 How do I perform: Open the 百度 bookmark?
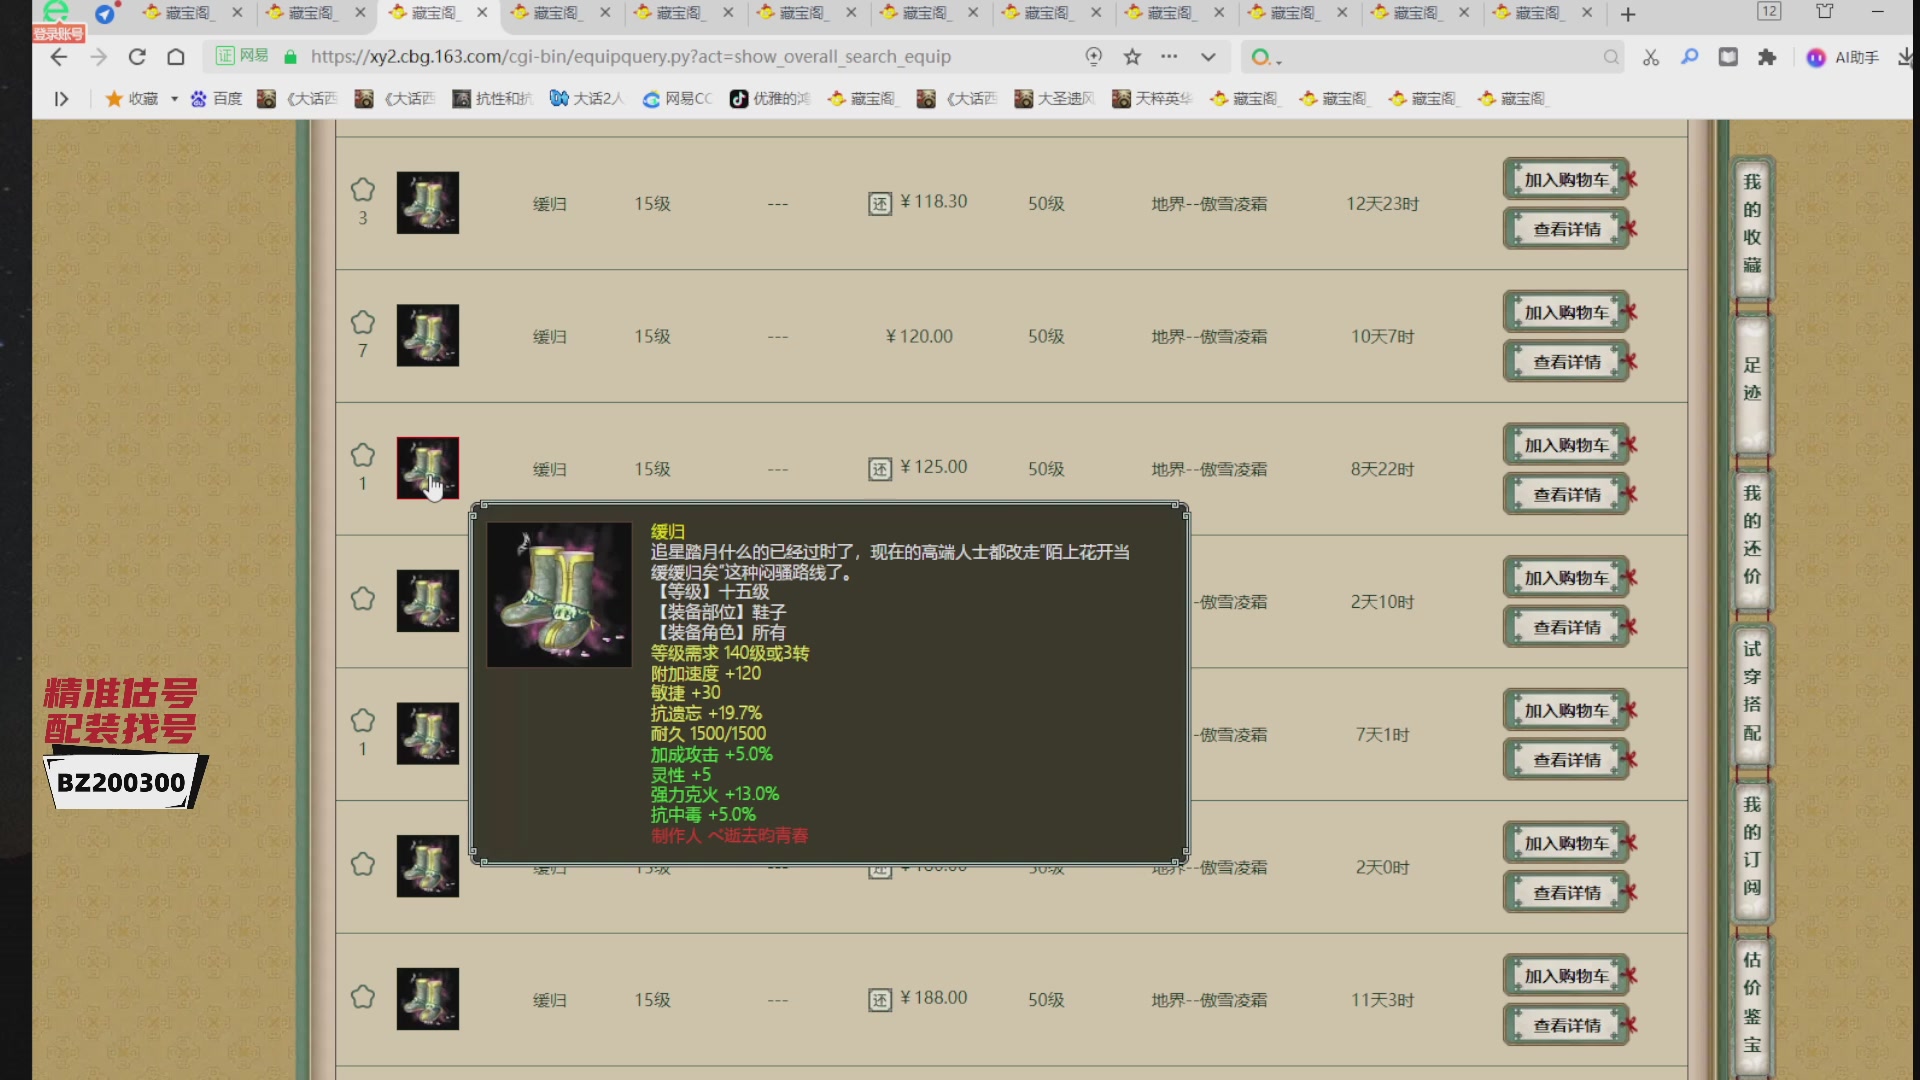tap(216, 98)
